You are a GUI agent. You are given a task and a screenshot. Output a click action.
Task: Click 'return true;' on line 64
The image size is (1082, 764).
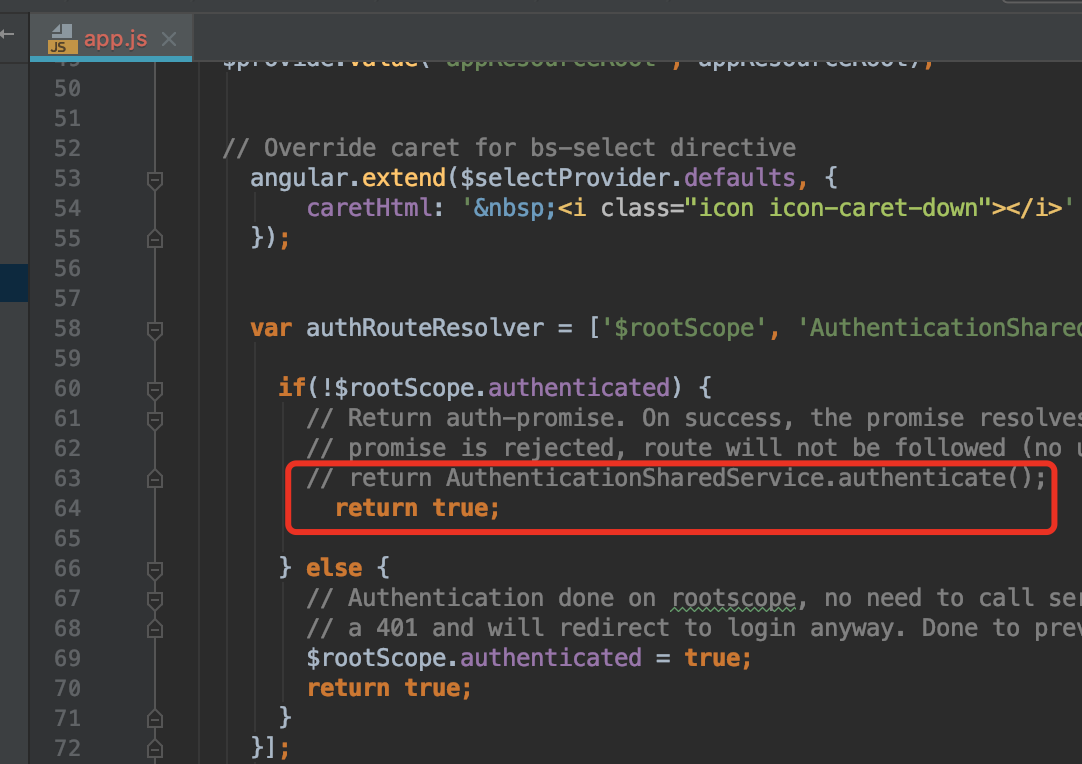click(417, 509)
